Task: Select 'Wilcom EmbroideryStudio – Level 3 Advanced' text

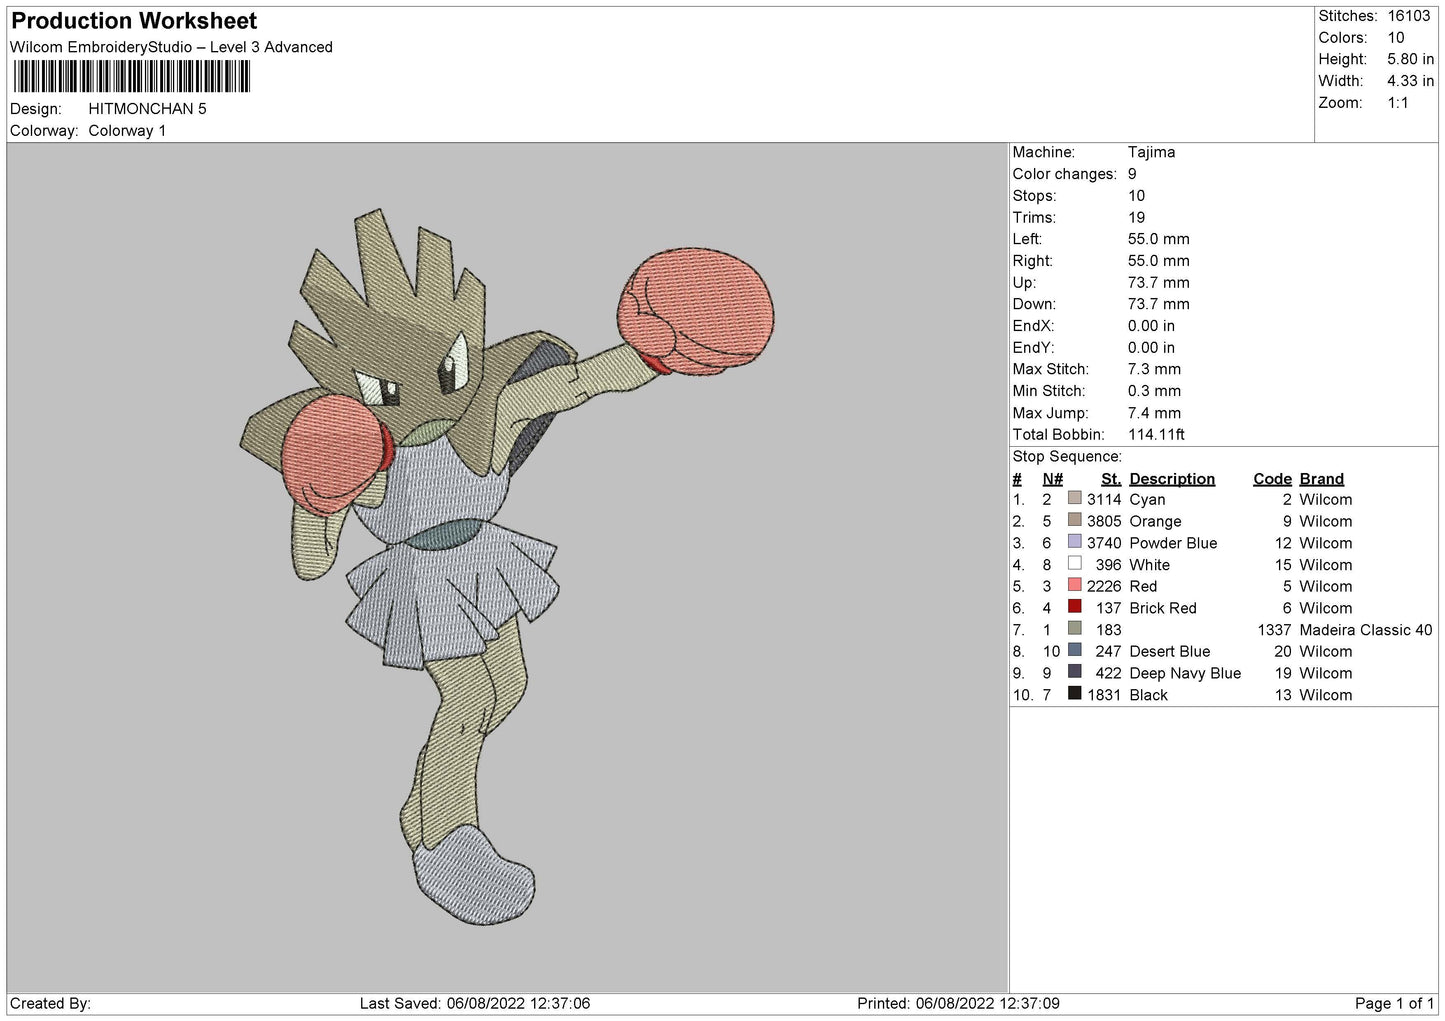Action: click(171, 47)
